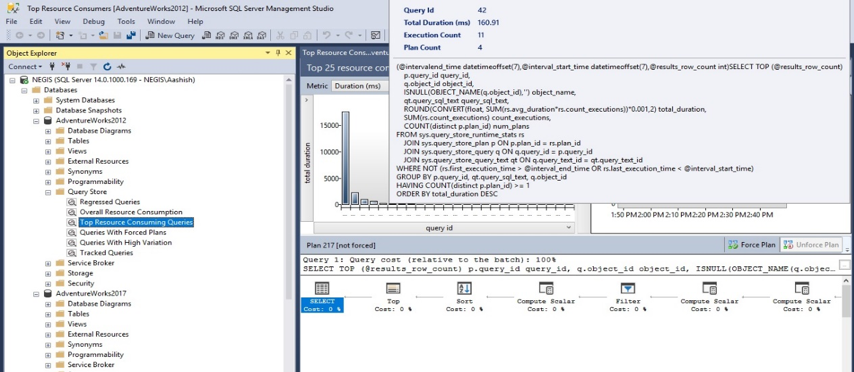Image resolution: width=854 pixels, height=372 pixels.
Task: Collapse the AdventureWorks2012 database node
Action: (36, 120)
